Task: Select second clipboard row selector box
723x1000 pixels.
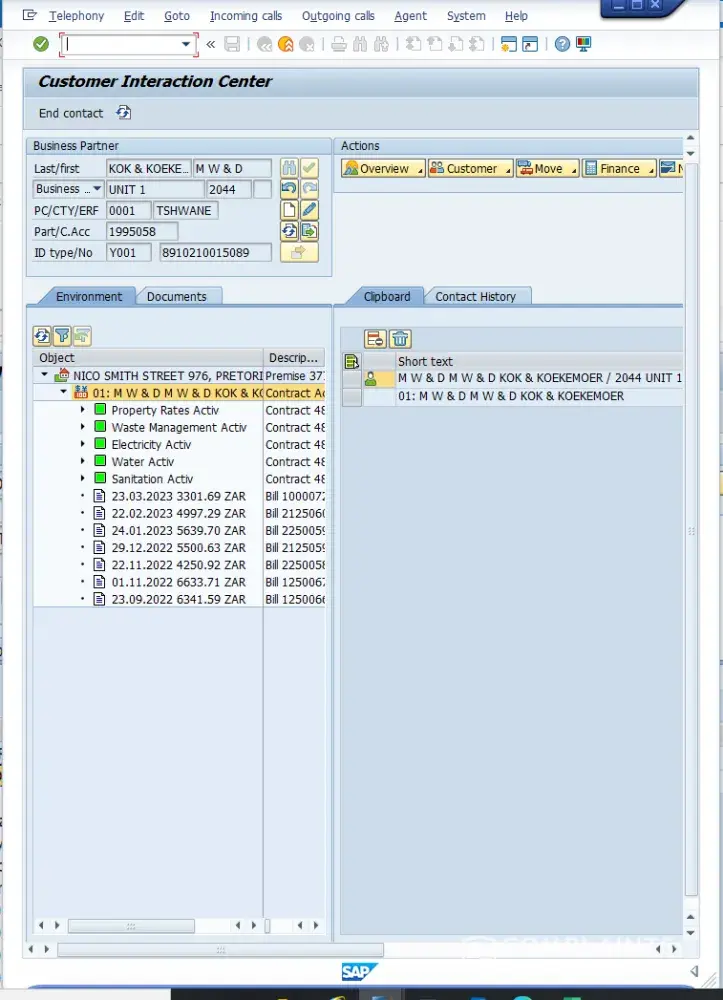Action: 352,397
